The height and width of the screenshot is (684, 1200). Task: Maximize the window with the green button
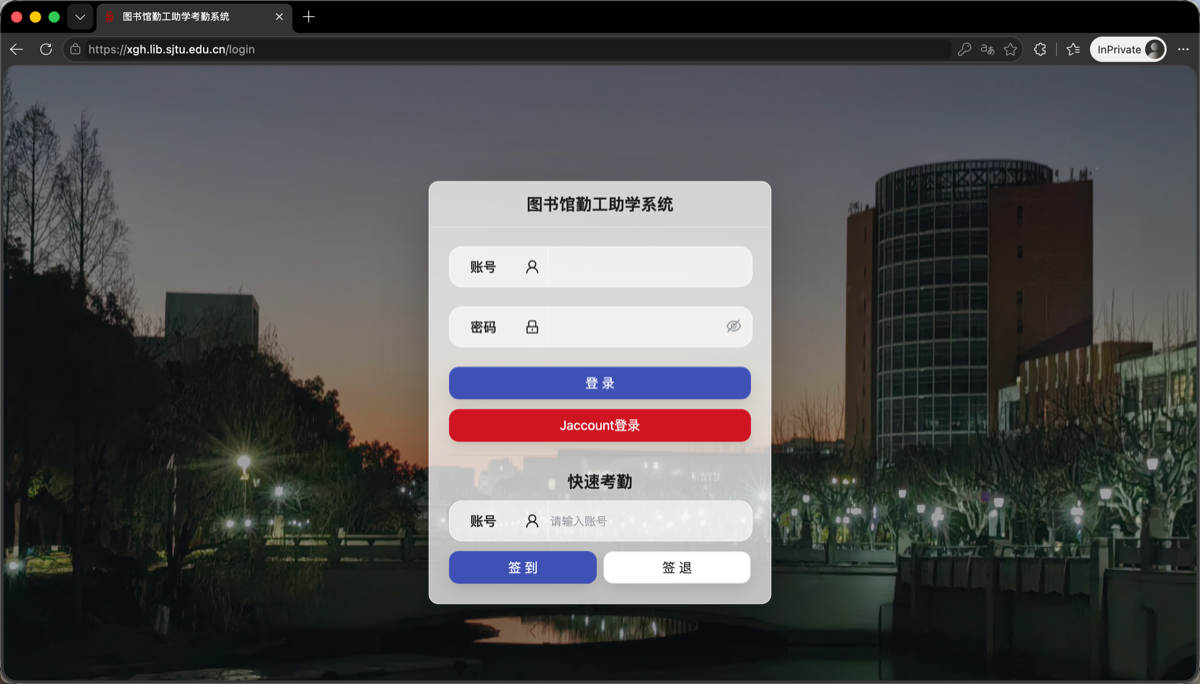(x=54, y=17)
